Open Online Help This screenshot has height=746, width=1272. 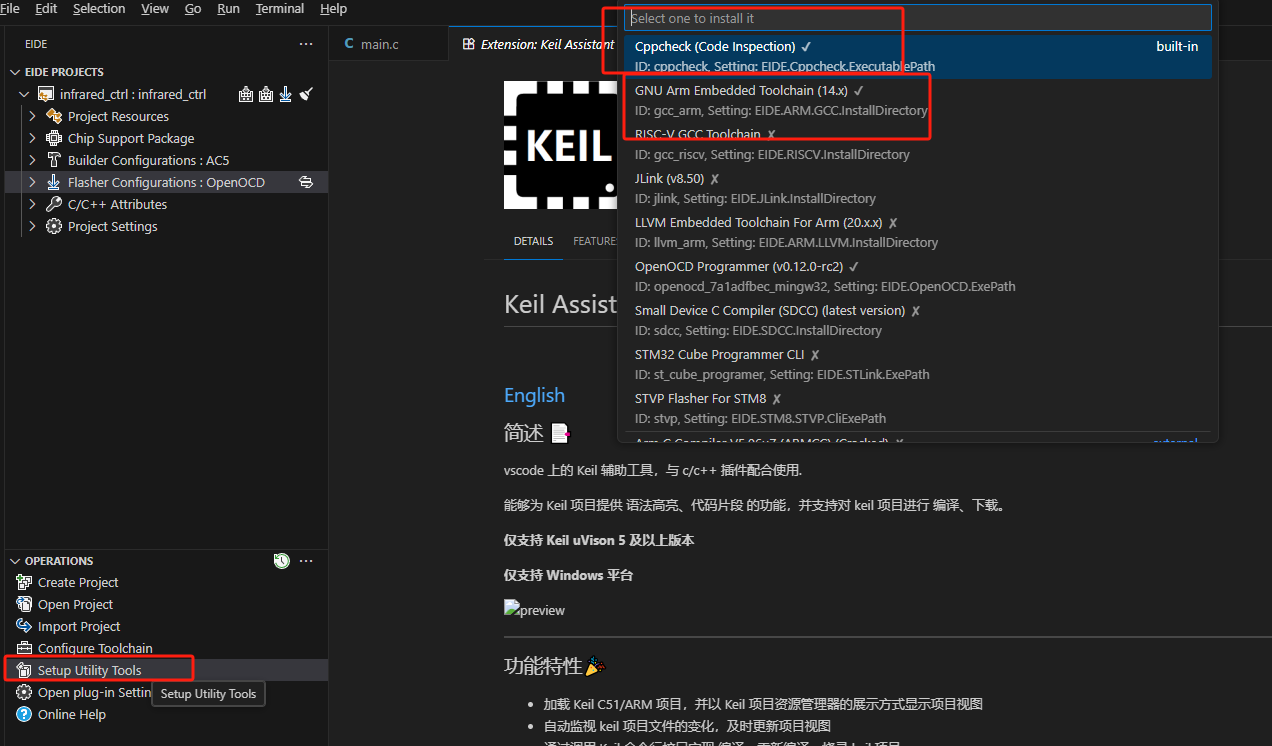(72, 714)
